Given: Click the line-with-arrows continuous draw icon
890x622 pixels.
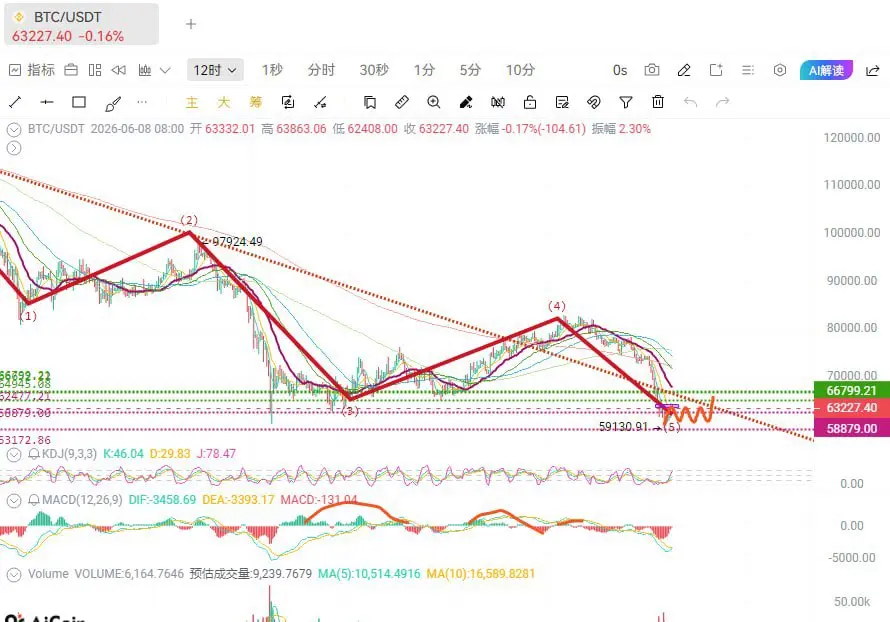Looking at the screenshot, I should (320, 102).
